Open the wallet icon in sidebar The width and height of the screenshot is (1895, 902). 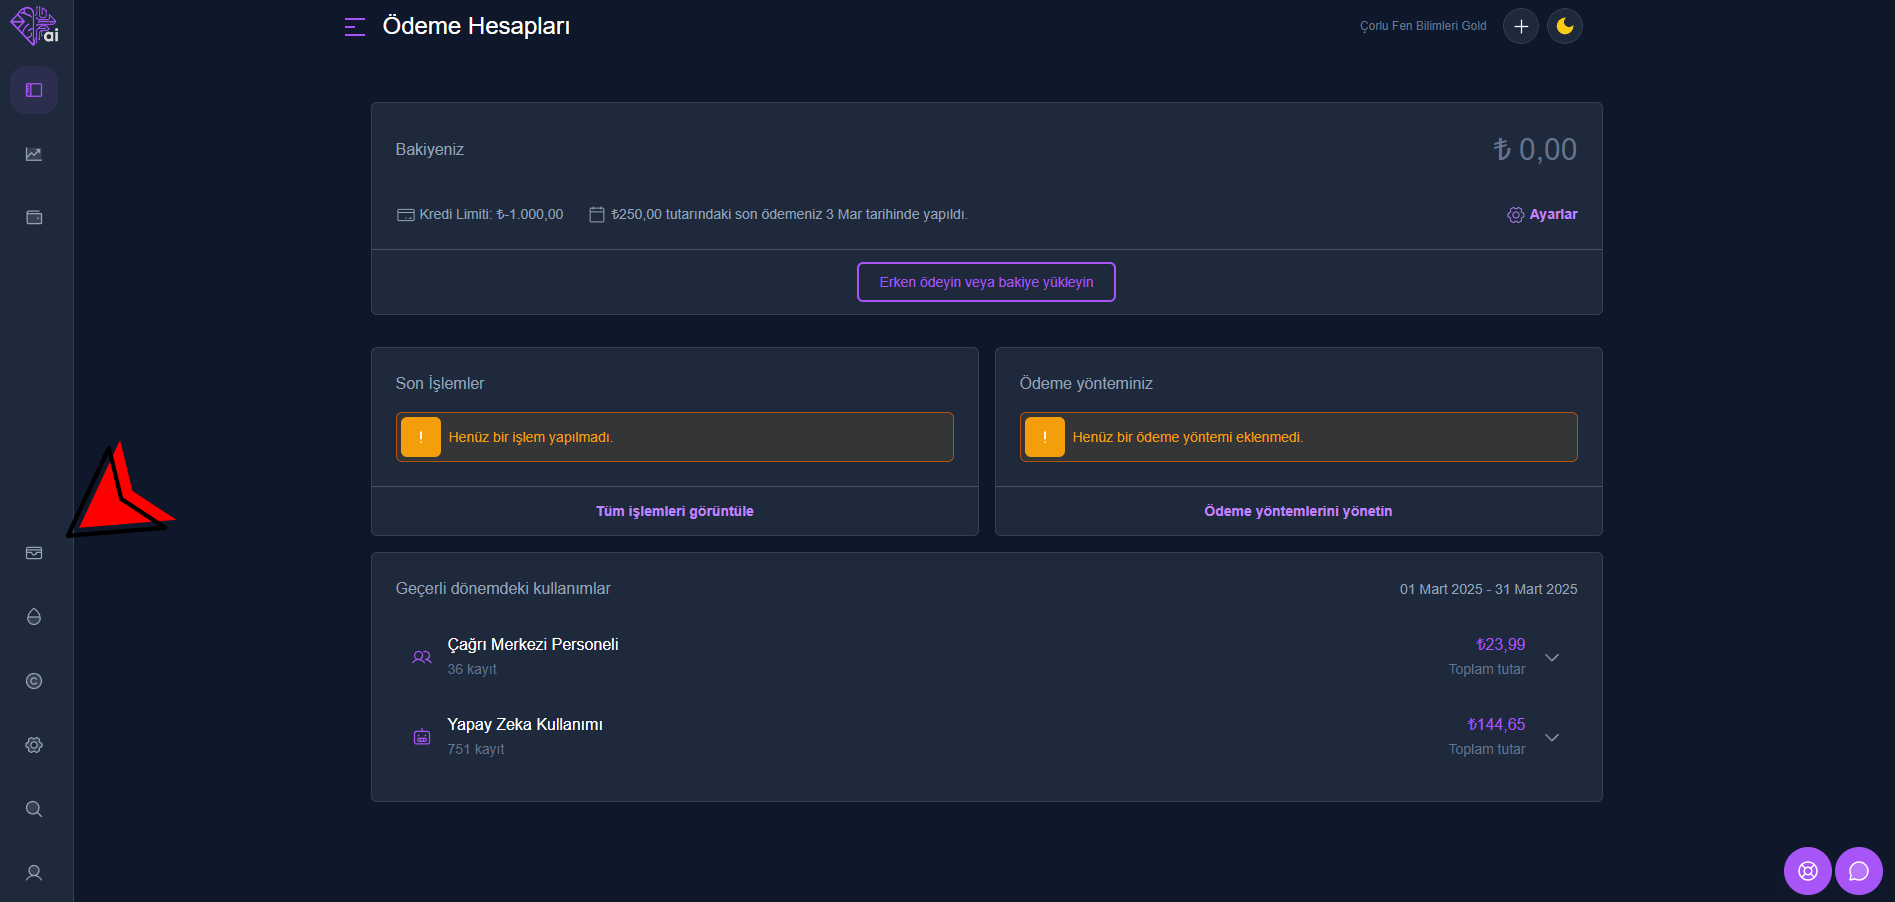click(x=34, y=217)
